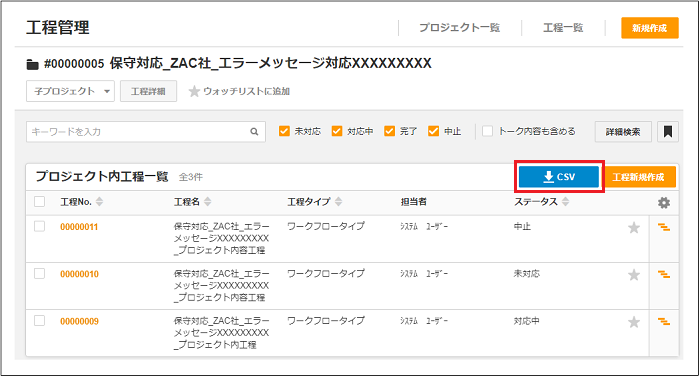Click the search magnifier icon
The height and width of the screenshot is (377, 700).
point(254,132)
